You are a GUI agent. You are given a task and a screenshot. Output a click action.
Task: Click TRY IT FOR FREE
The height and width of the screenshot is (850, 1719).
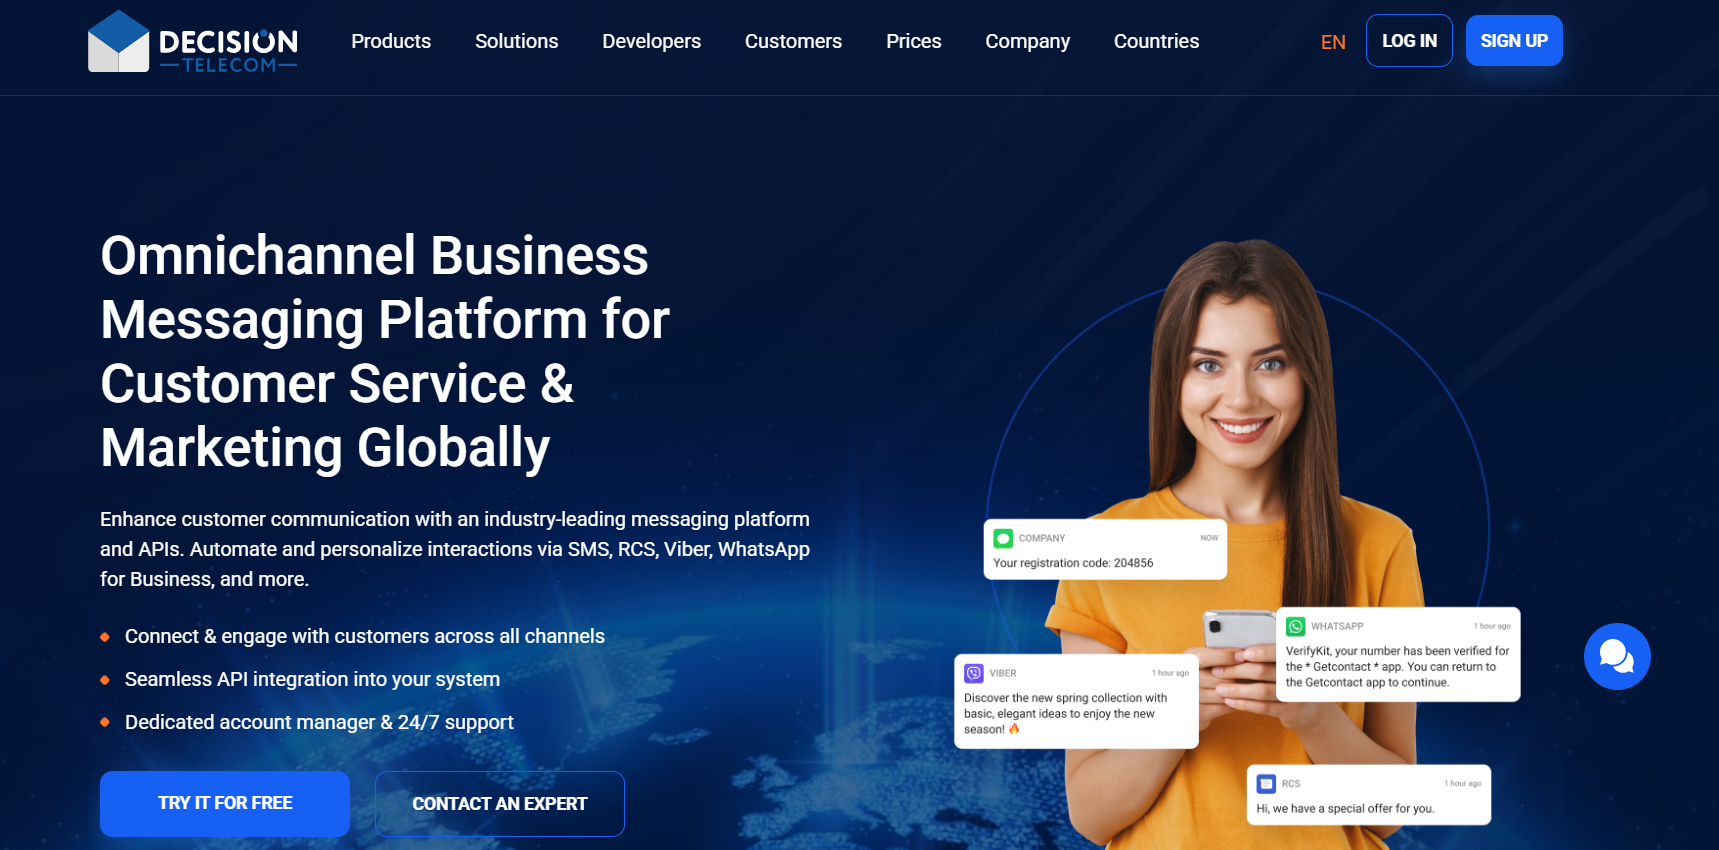tap(225, 803)
